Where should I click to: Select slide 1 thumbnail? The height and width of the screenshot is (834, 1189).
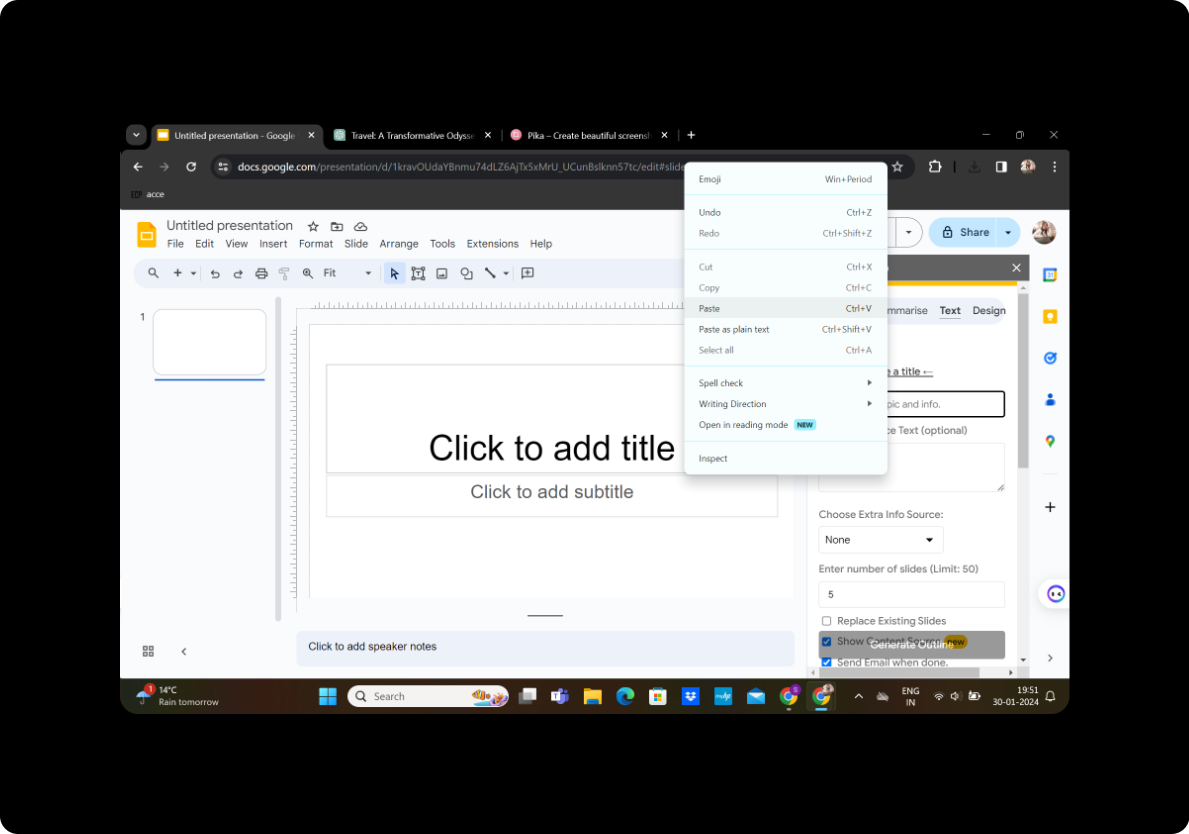tap(209, 342)
